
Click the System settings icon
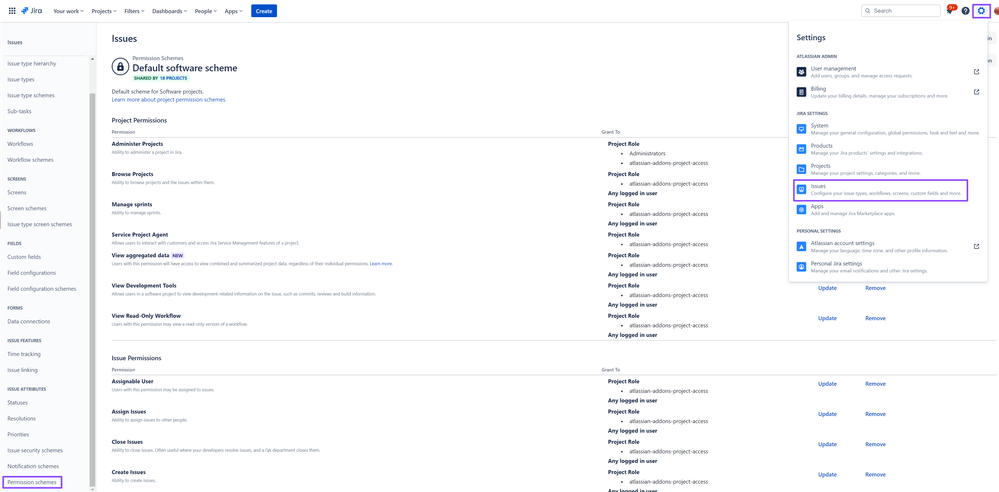801,129
